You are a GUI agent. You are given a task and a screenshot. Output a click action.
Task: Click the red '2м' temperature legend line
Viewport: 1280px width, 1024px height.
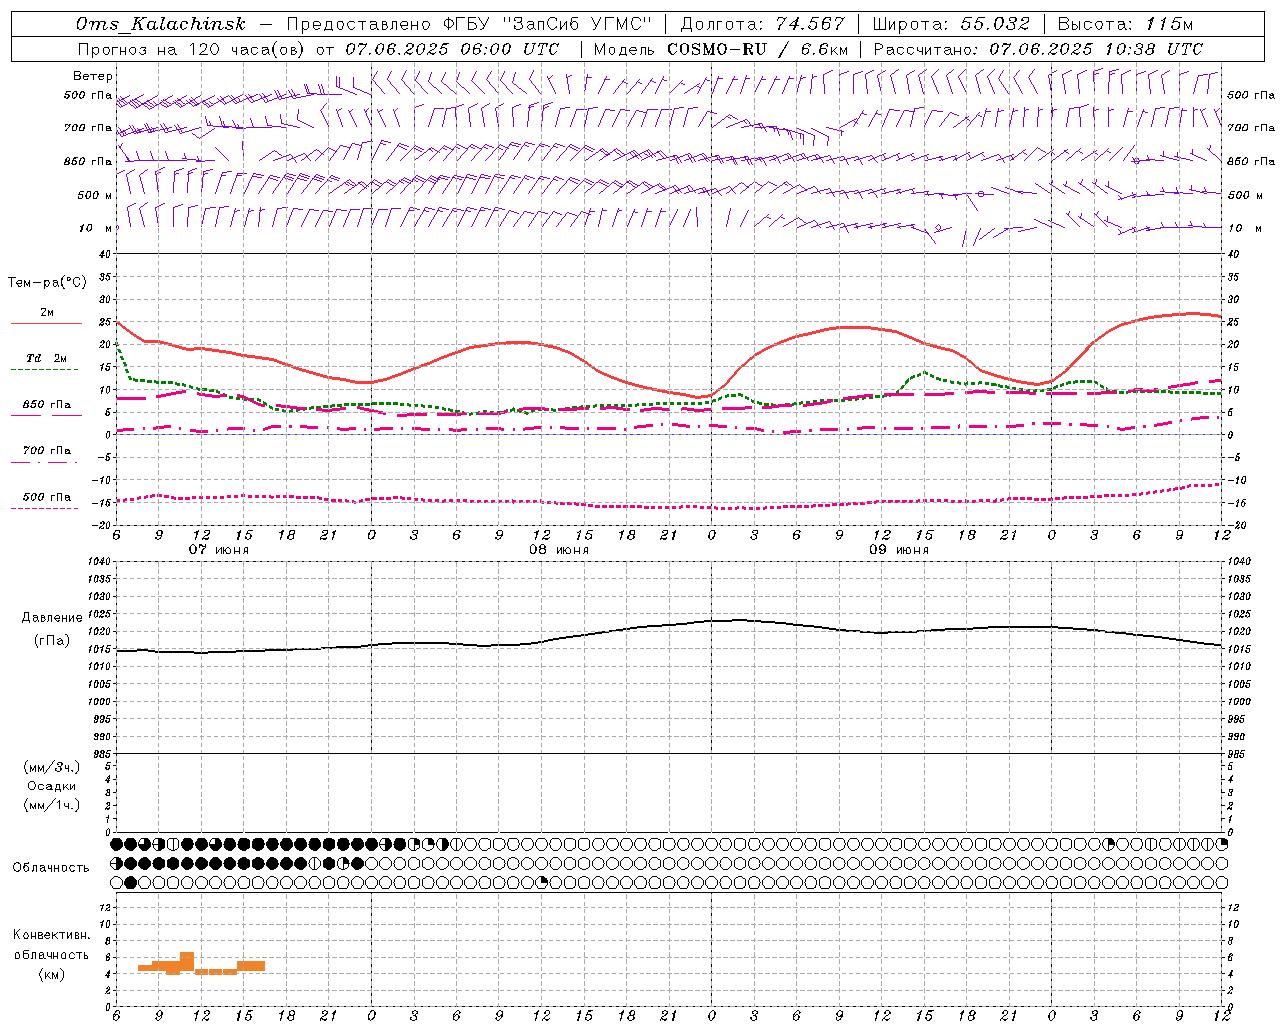[46, 324]
